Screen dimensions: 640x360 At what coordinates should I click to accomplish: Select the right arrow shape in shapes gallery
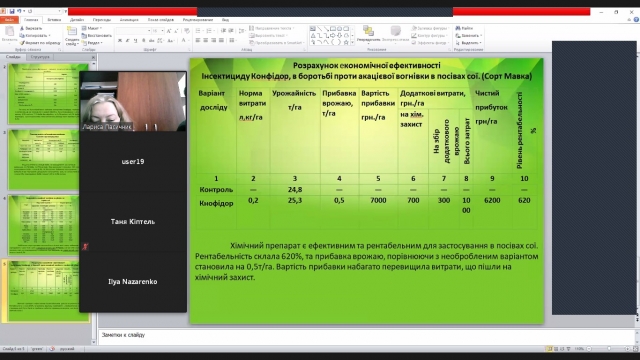pyautogui.click(x=333, y=36)
